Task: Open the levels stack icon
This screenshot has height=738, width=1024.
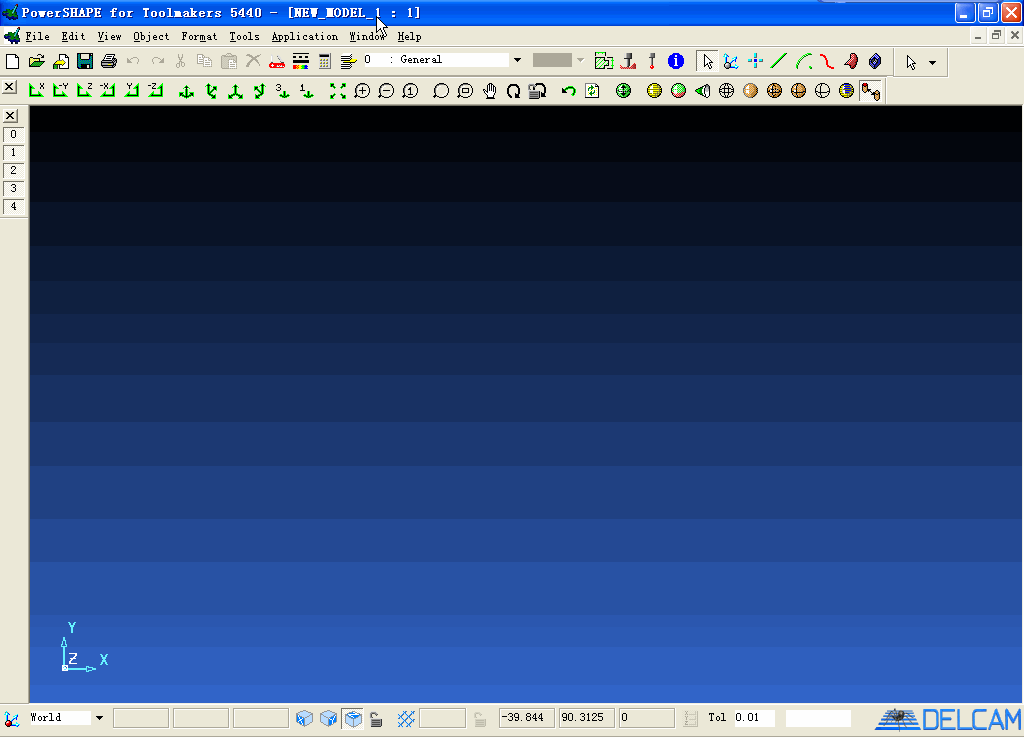Action: click(x=349, y=61)
